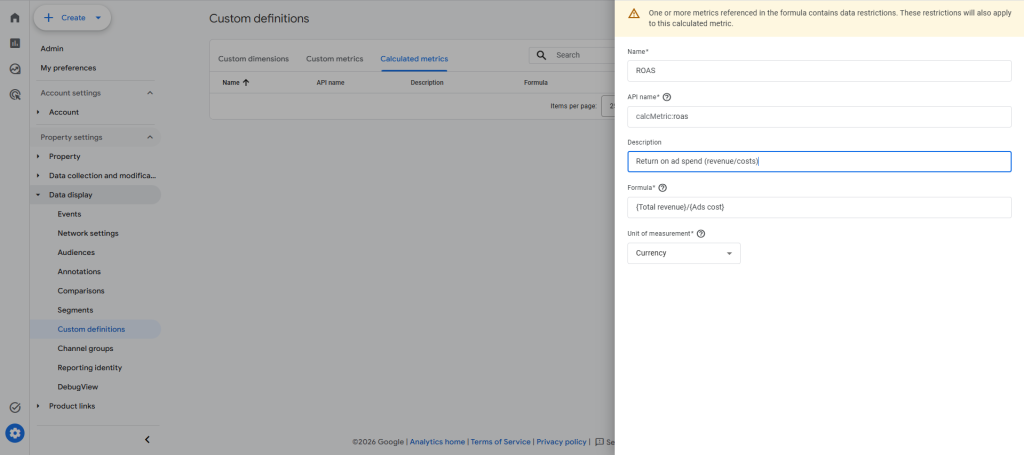Image resolution: width=1024 pixels, height=455 pixels.
Task: Open Comparisons item
Action: click(81, 291)
